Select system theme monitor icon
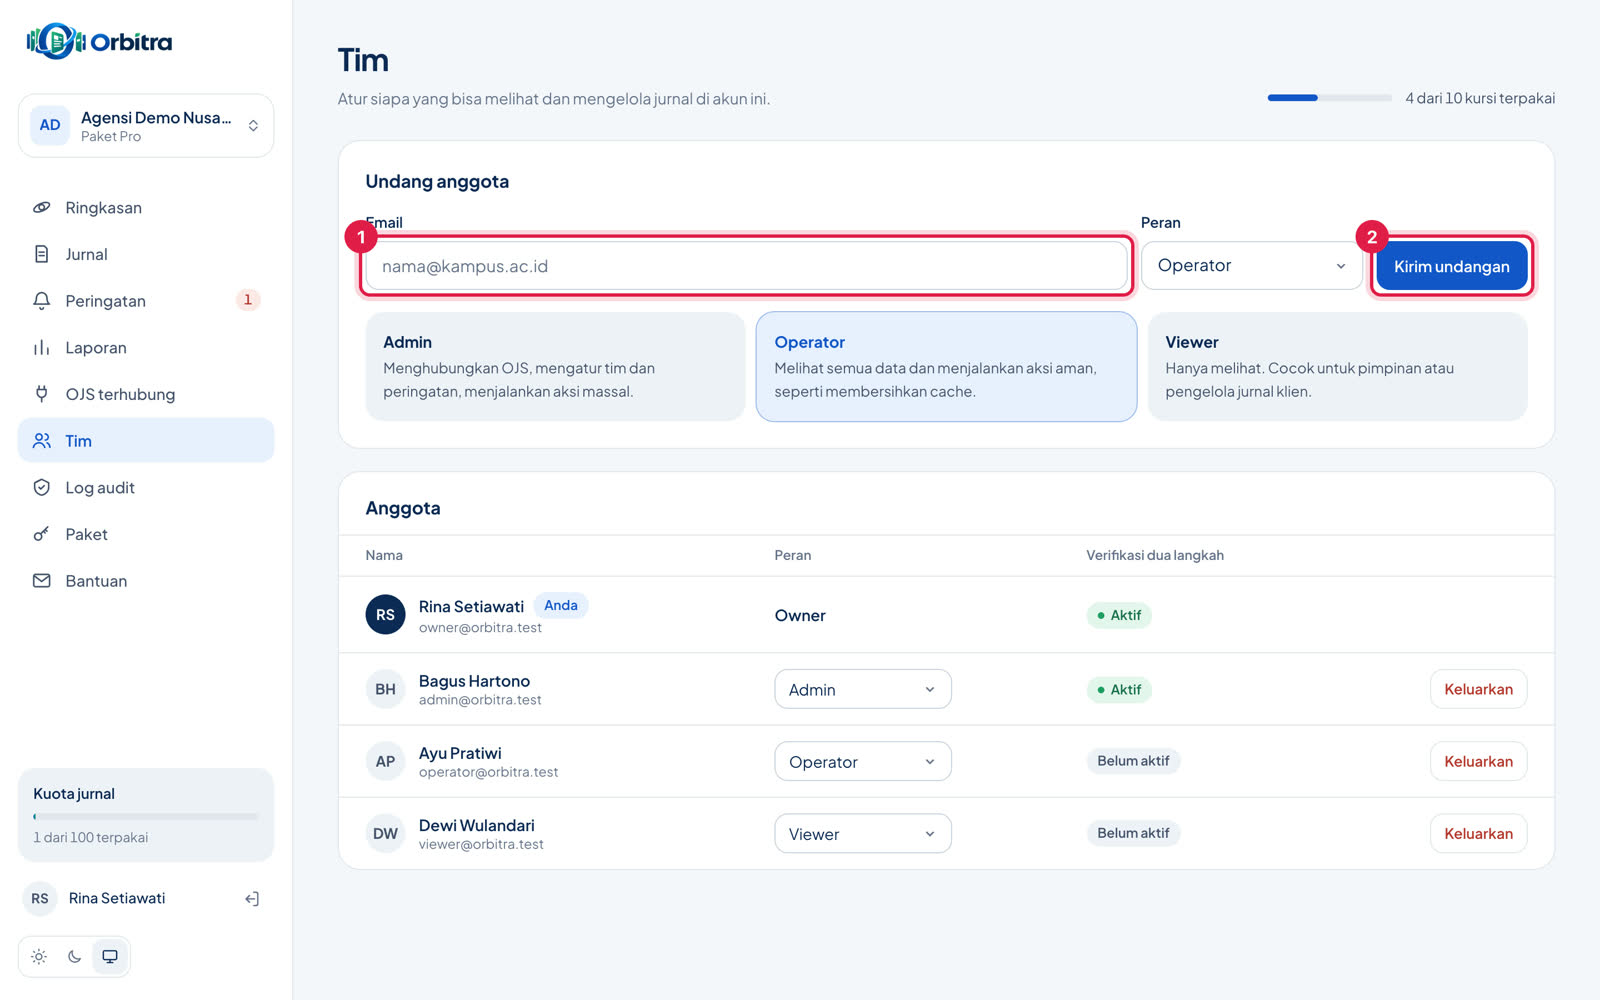1600x1000 pixels. coord(110,957)
